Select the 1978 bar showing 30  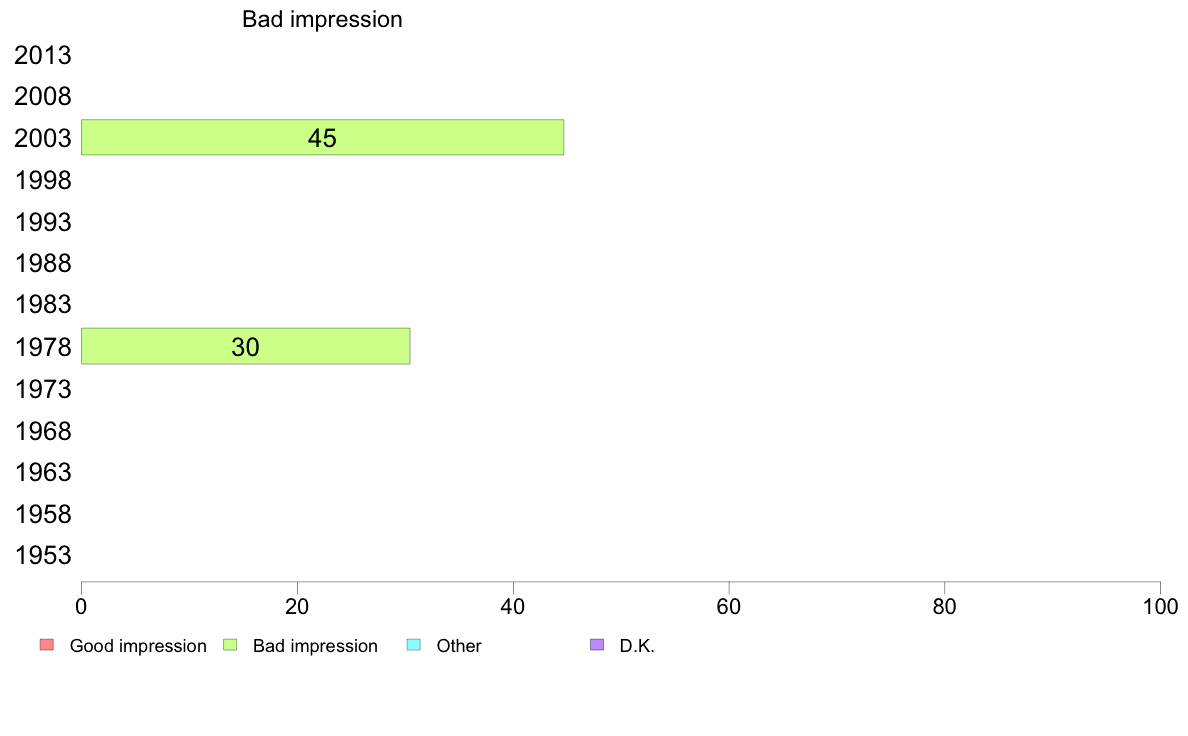coord(245,346)
